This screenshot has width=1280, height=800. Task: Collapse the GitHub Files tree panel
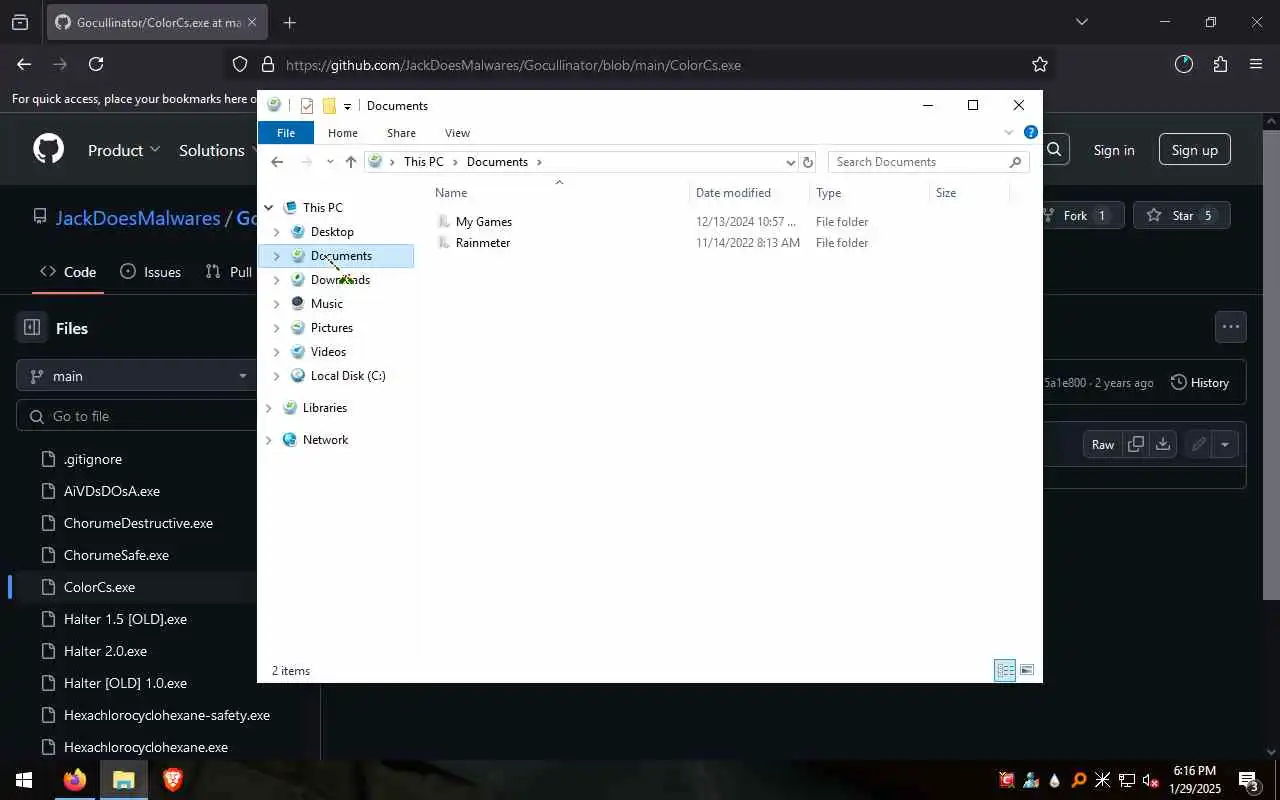click(x=32, y=327)
